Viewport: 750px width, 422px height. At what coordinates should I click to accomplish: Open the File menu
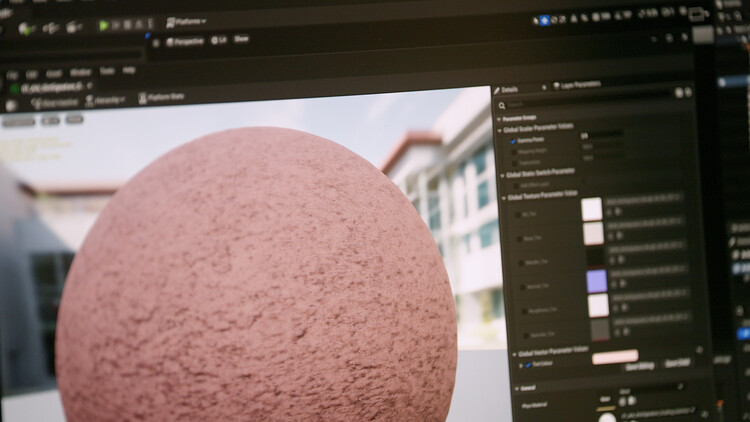(x=12, y=76)
